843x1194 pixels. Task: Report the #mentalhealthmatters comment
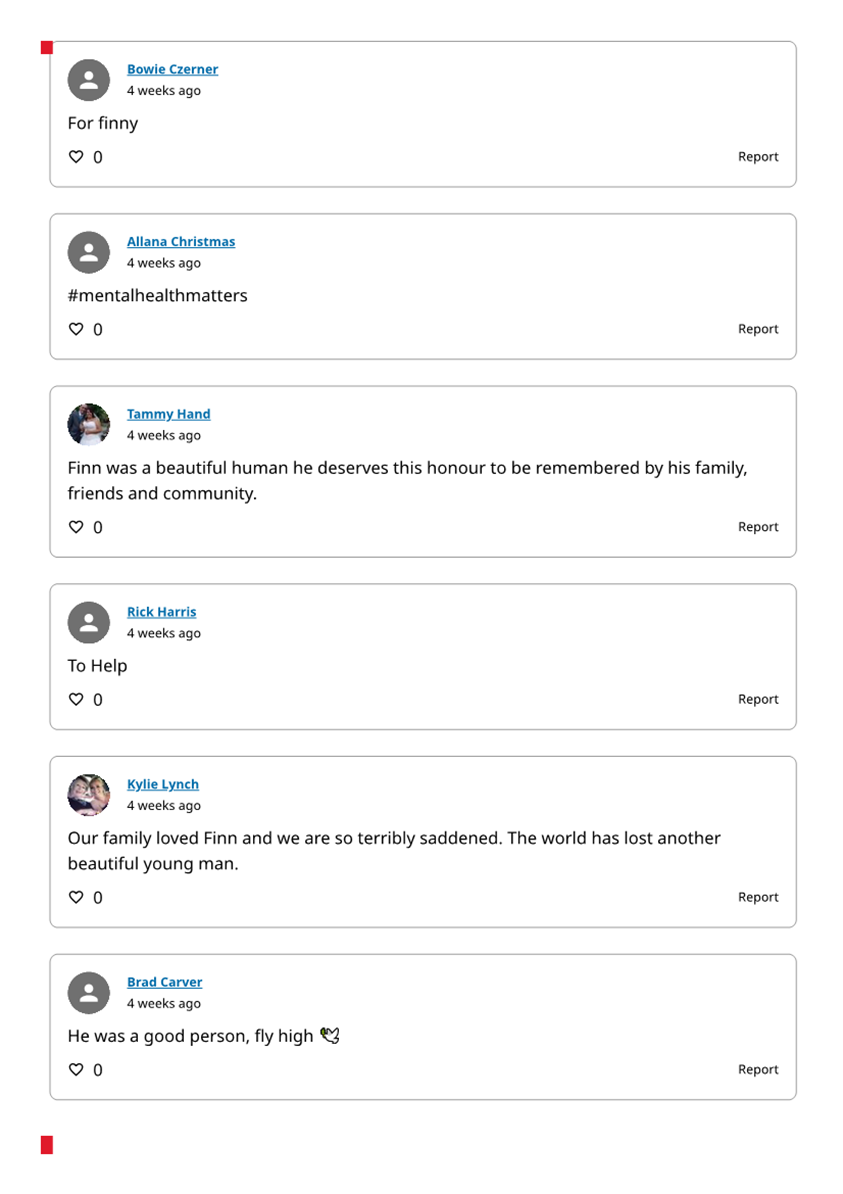coord(758,329)
